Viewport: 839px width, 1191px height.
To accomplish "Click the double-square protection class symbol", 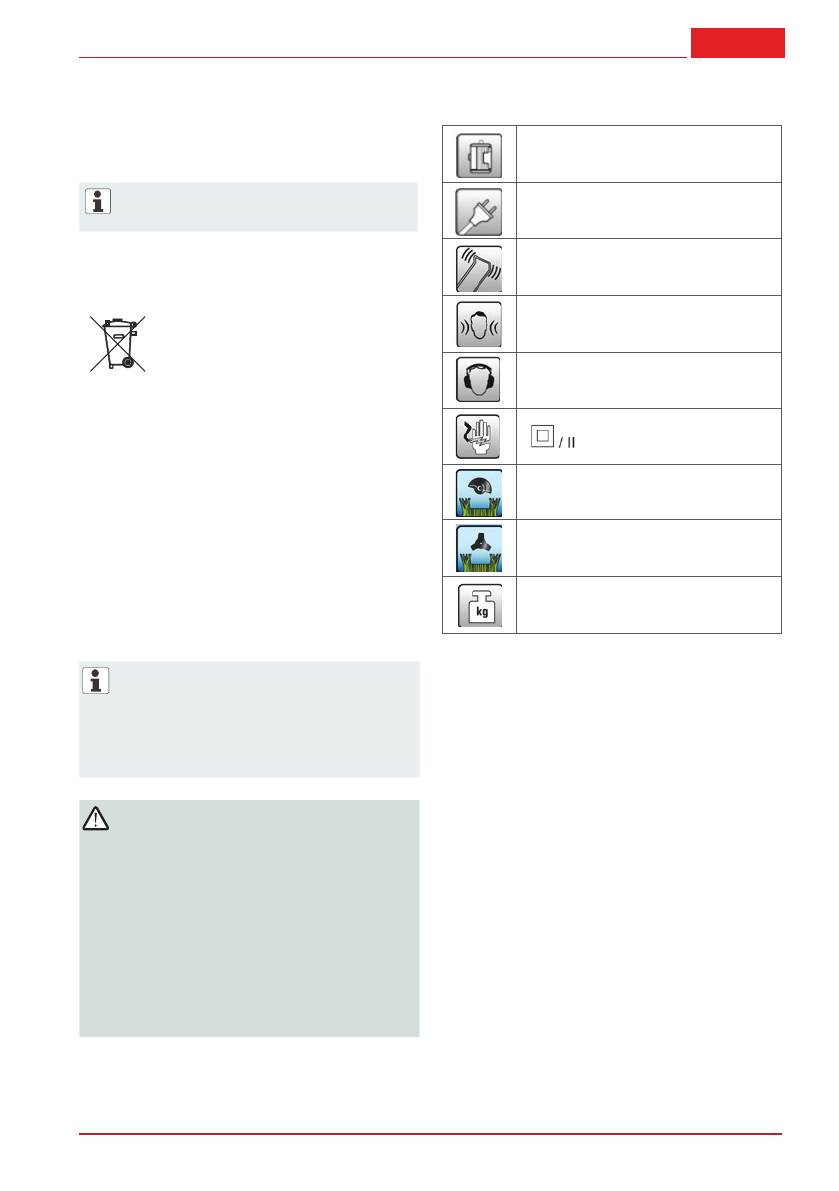I will click(x=540, y=436).
